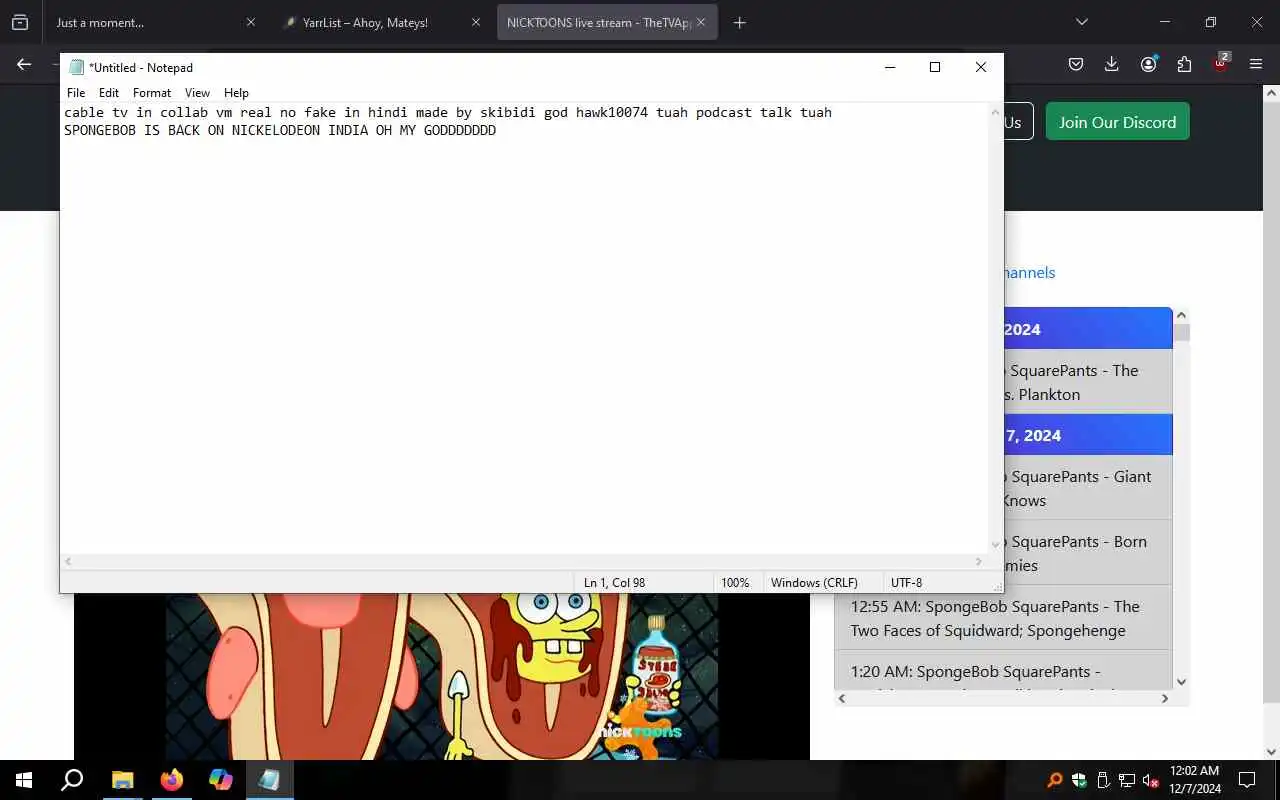The height and width of the screenshot is (800, 1280).
Task: Click the Nicktoons video stream player
Action: coord(441,676)
